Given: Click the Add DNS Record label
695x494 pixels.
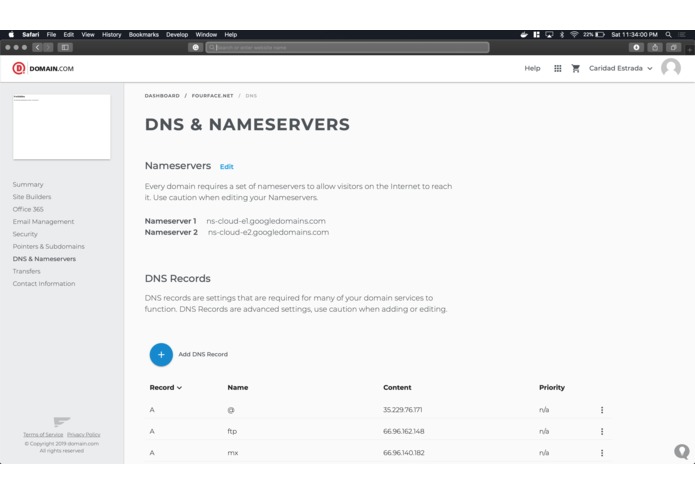Looking at the screenshot, I should coord(203,354).
